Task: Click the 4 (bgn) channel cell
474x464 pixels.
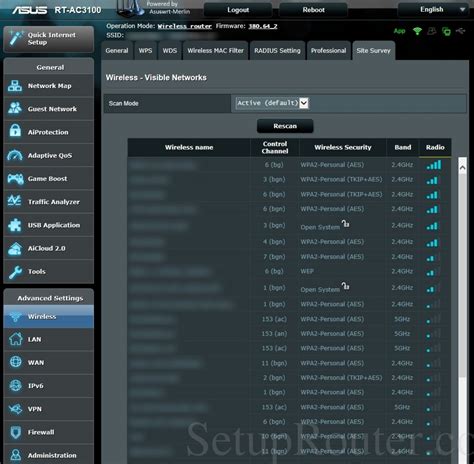Action: (x=274, y=242)
